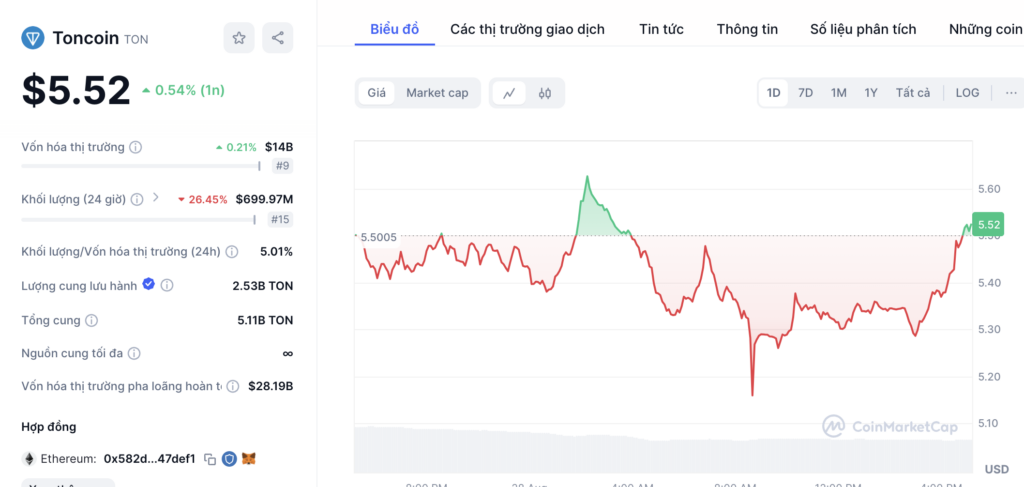Click the Hợp đồng section heading
This screenshot has width=1024, height=487.
49,427
